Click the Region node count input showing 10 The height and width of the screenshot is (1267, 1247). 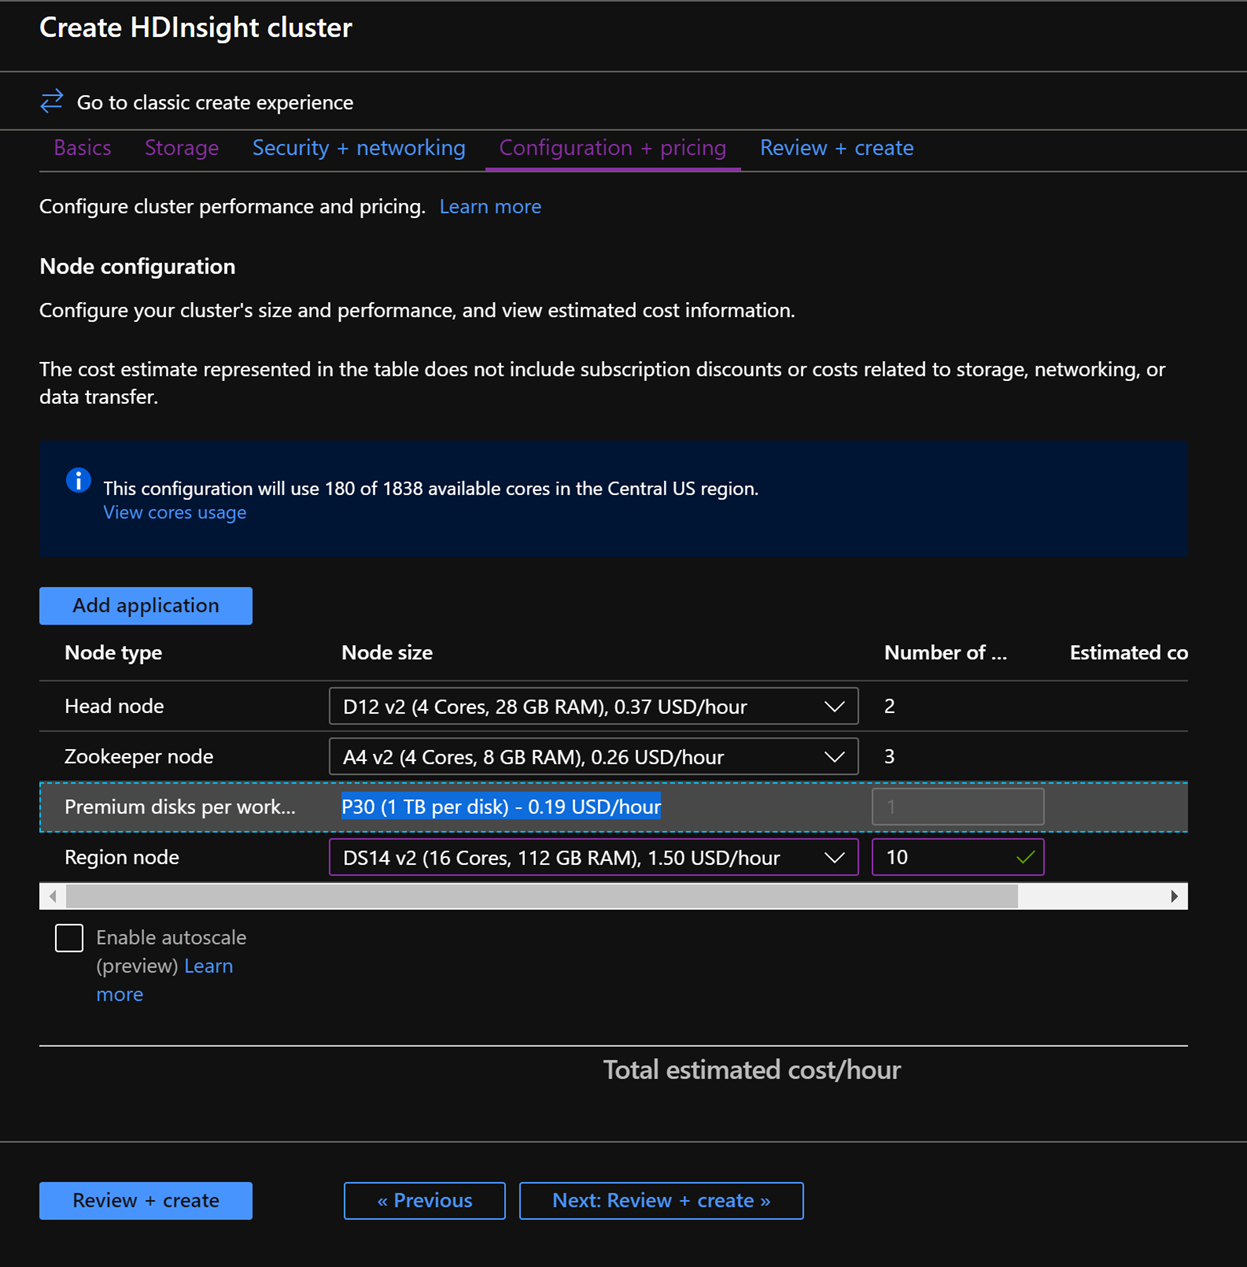coord(940,857)
